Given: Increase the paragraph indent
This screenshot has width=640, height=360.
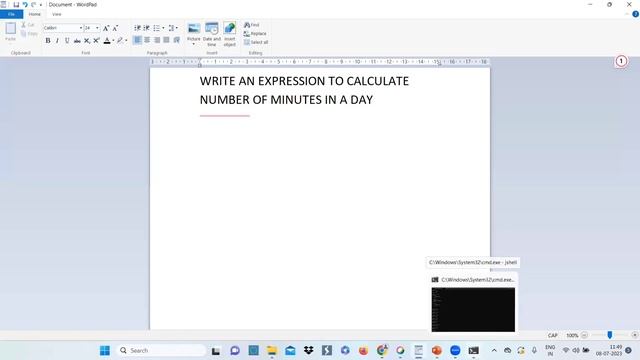Looking at the screenshot, I should (x=147, y=28).
